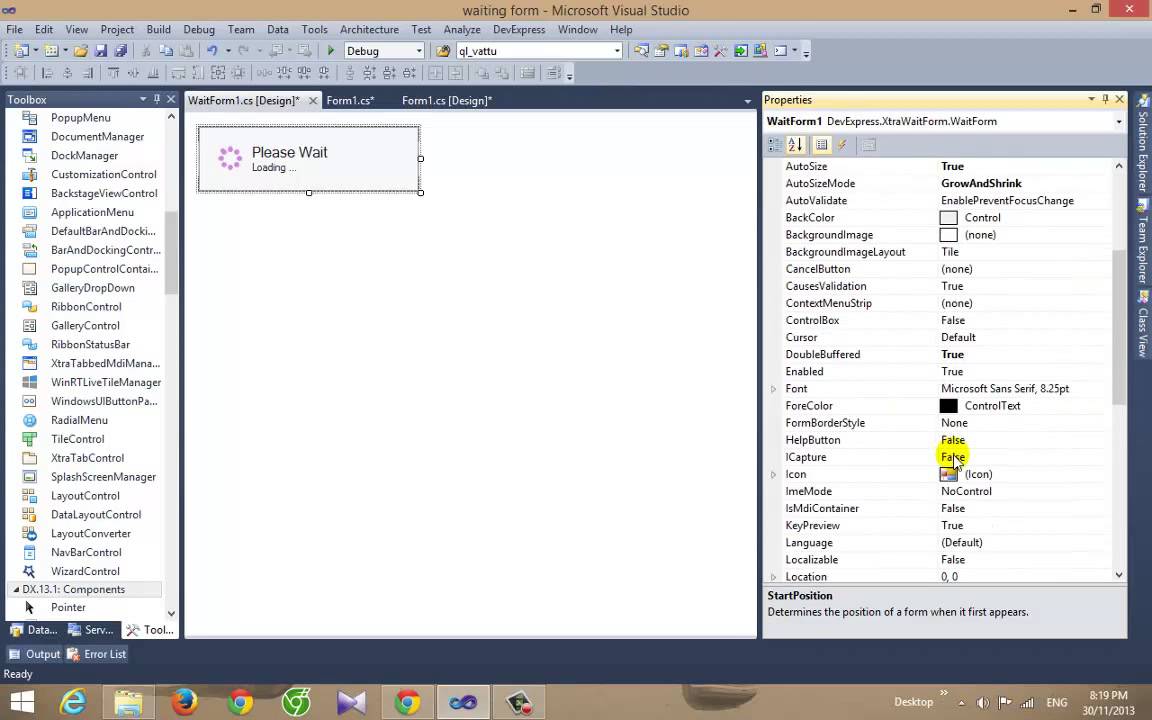
Task: Open the Error List panel tab
Action: [96, 654]
